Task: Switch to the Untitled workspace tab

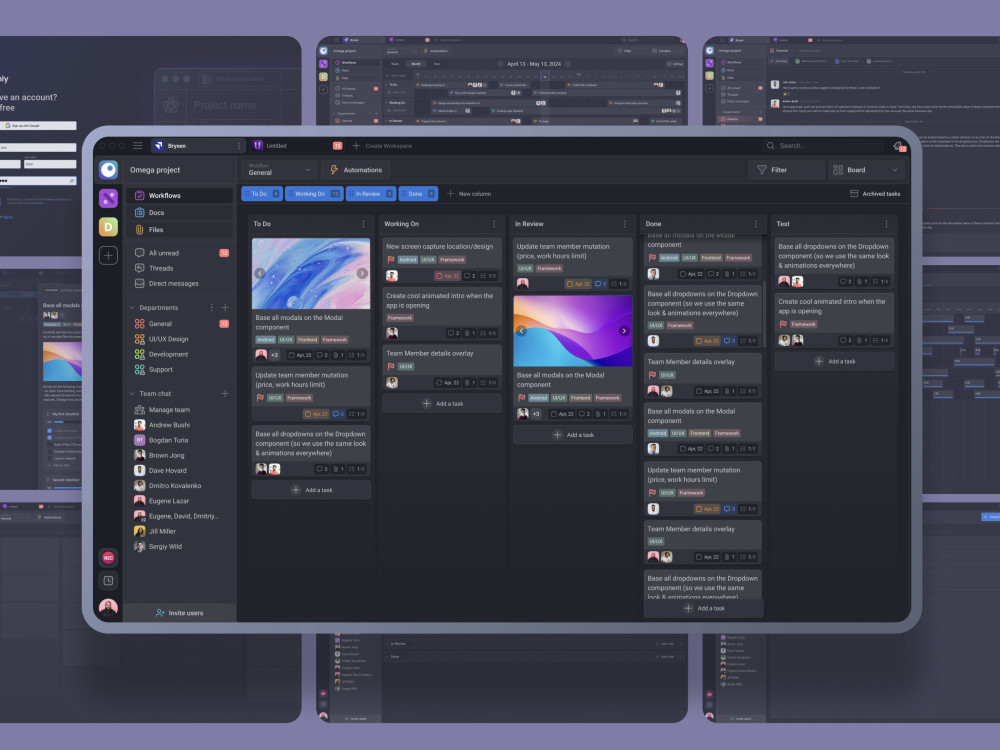Action: [x=298, y=145]
